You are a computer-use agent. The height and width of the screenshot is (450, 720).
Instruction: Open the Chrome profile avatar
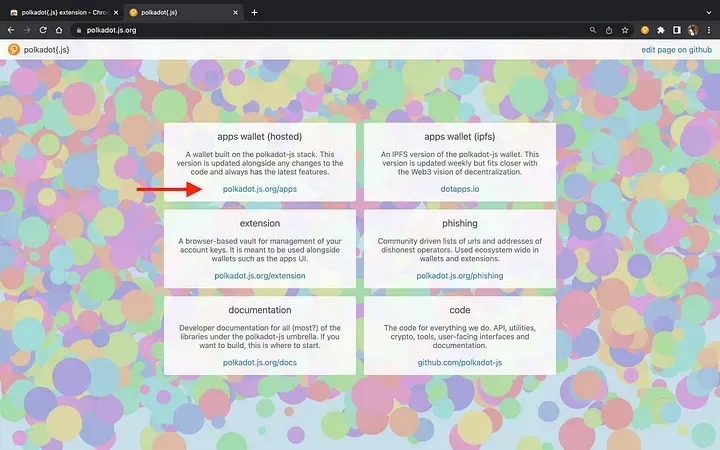[x=693, y=30]
